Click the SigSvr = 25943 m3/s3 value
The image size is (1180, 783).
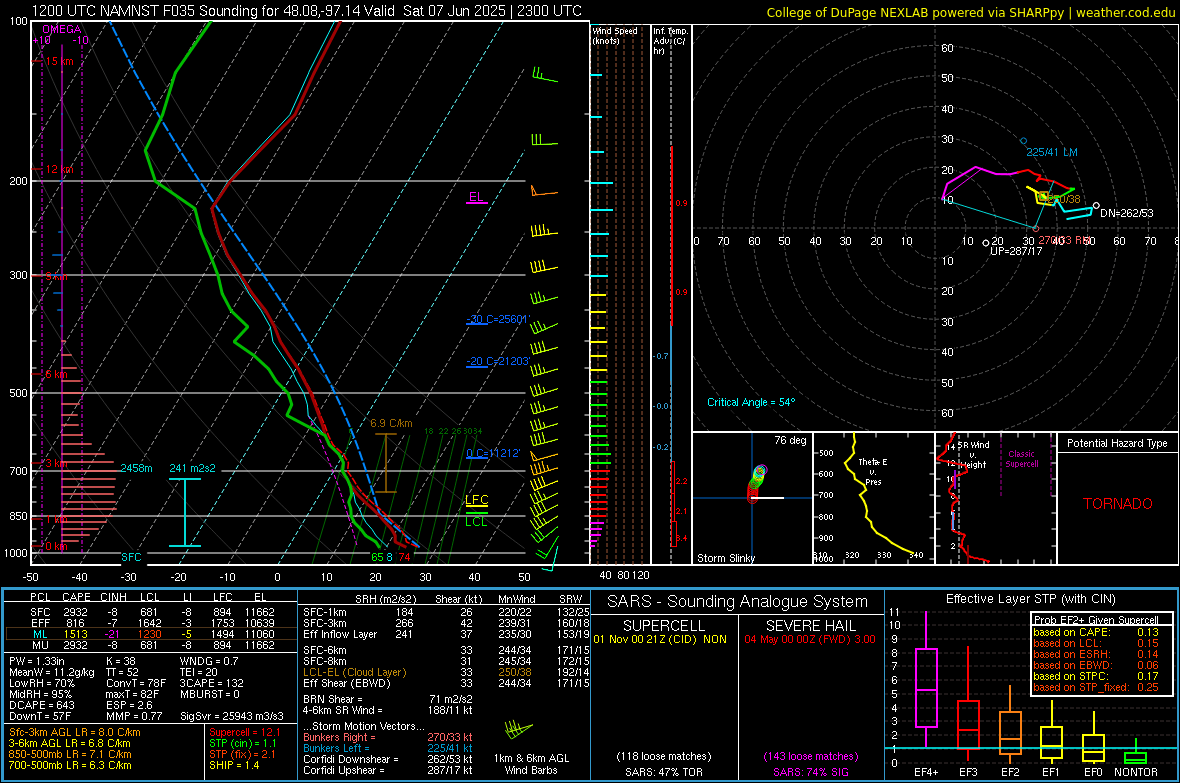[232, 717]
